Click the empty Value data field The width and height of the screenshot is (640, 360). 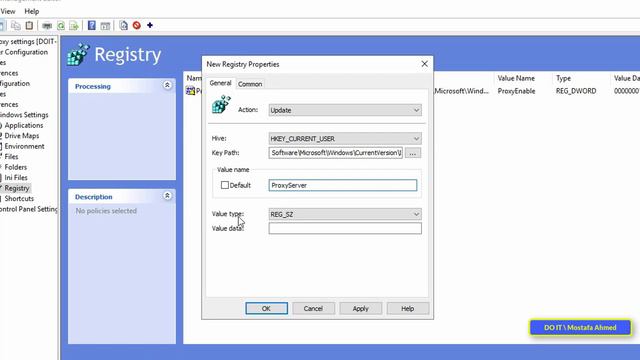click(x=345, y=228)
